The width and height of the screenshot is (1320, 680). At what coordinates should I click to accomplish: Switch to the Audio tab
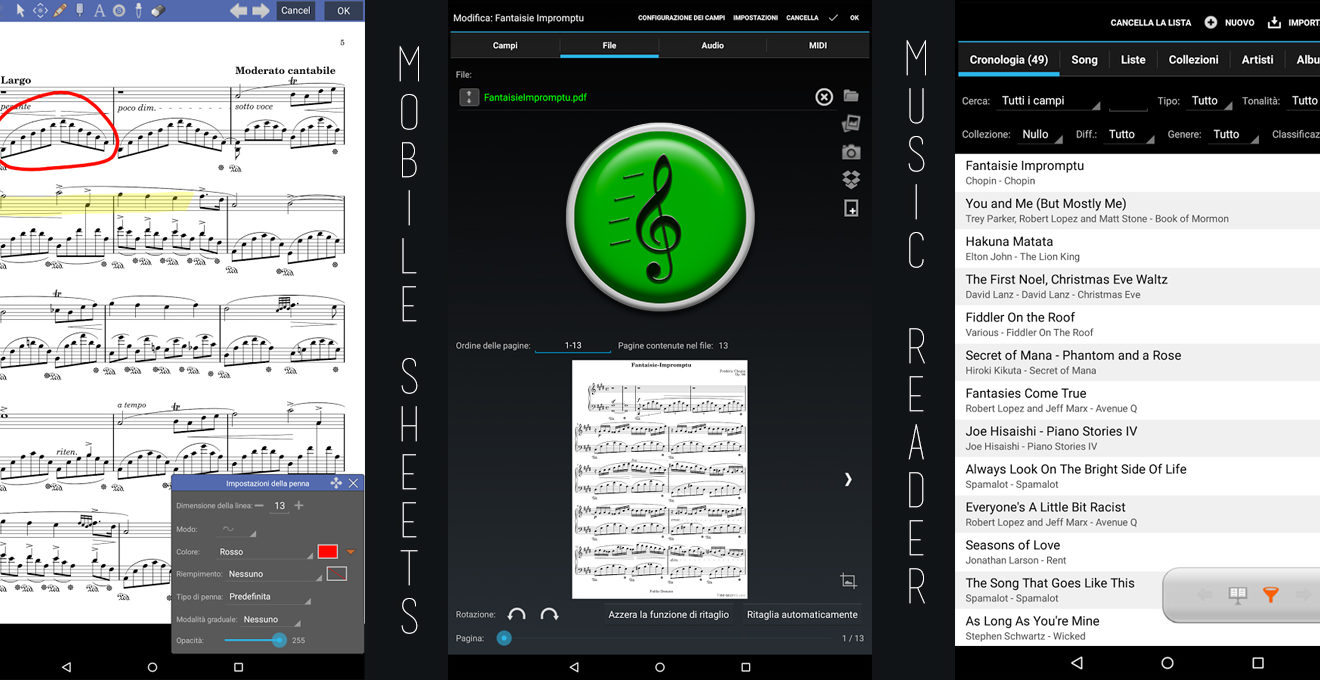(x=712, y=45)
